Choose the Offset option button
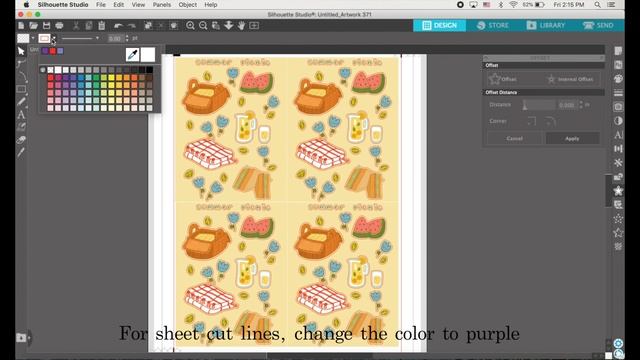This screenshot has width=640, height=360. point(503,79)
